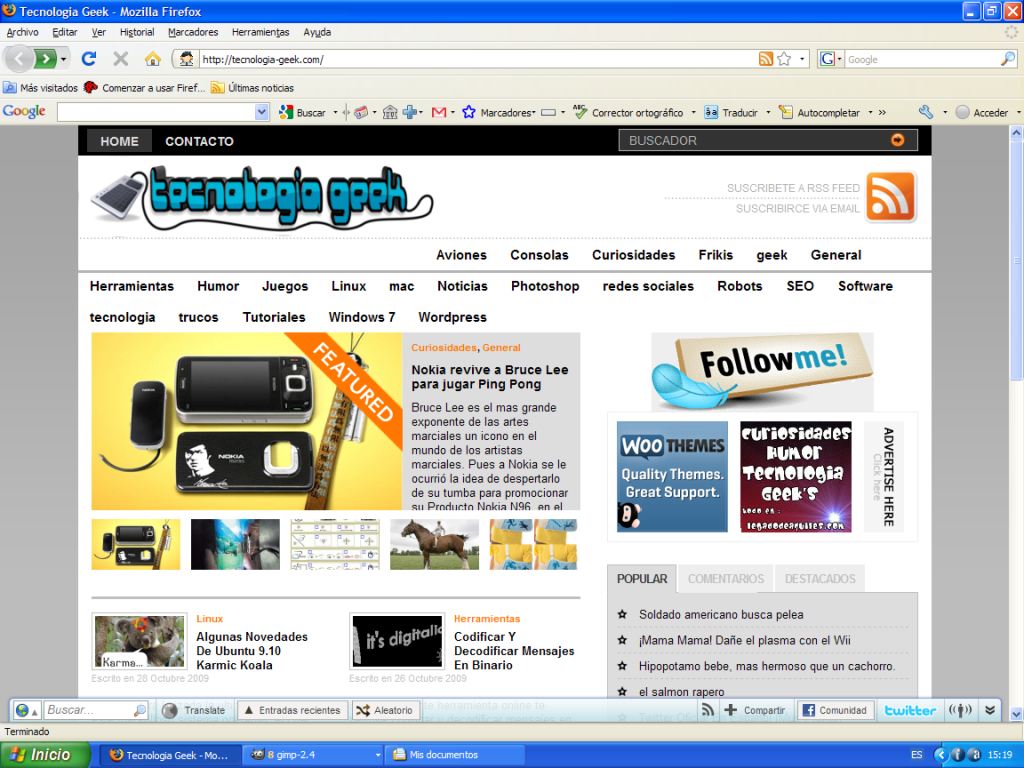Open Google Toolbar search box dropdown
Viewport: 1024px width, 768px height.
262,112
